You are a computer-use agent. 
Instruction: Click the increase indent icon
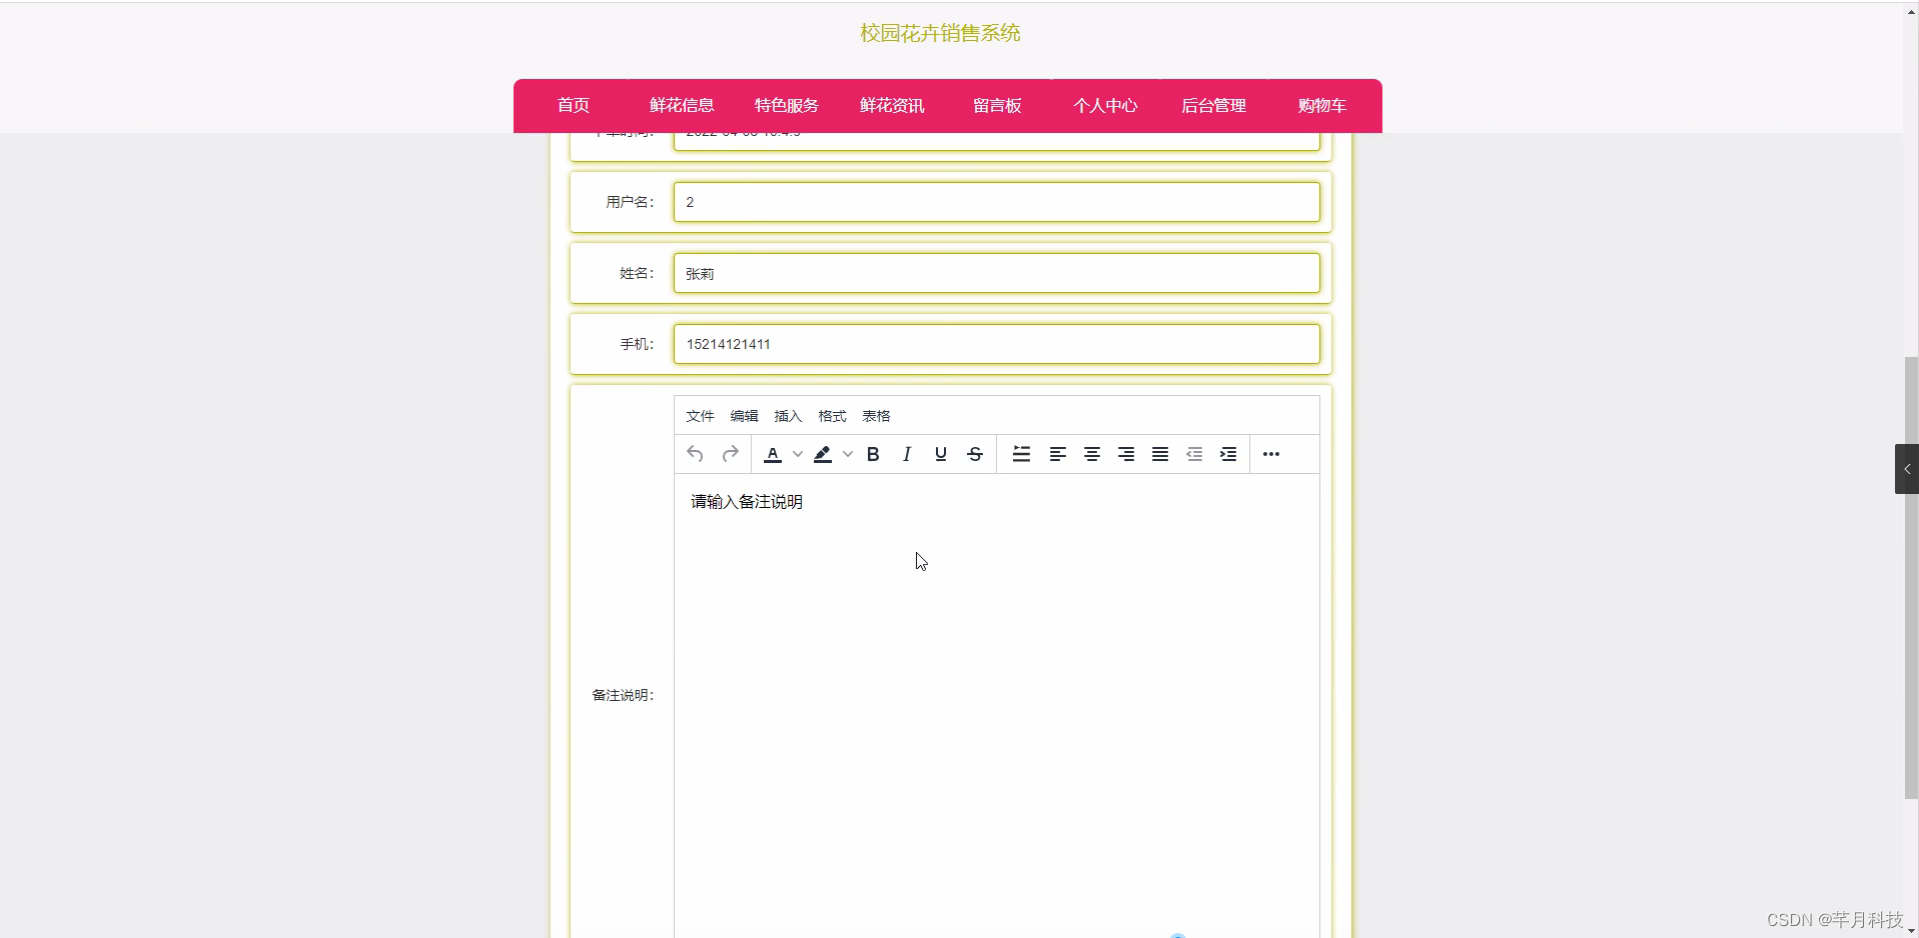1228,454
